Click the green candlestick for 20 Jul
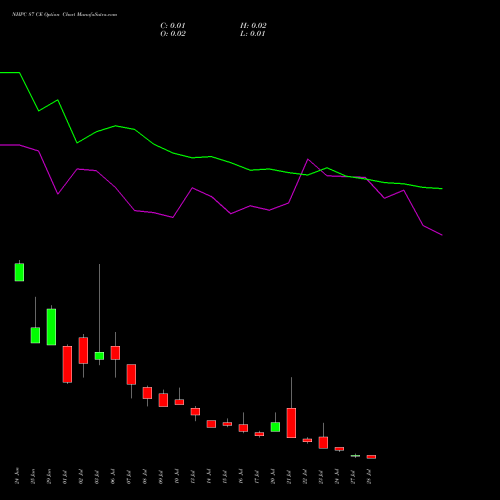Screen dimensions: 500x500 point(275,427)
